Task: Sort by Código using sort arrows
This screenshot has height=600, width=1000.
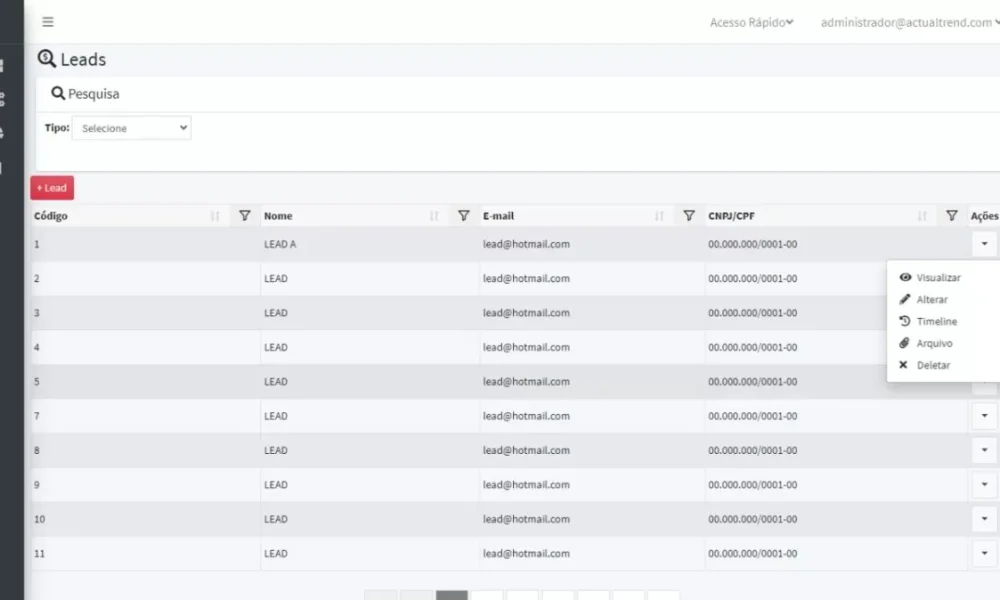Action: point(215,216)
